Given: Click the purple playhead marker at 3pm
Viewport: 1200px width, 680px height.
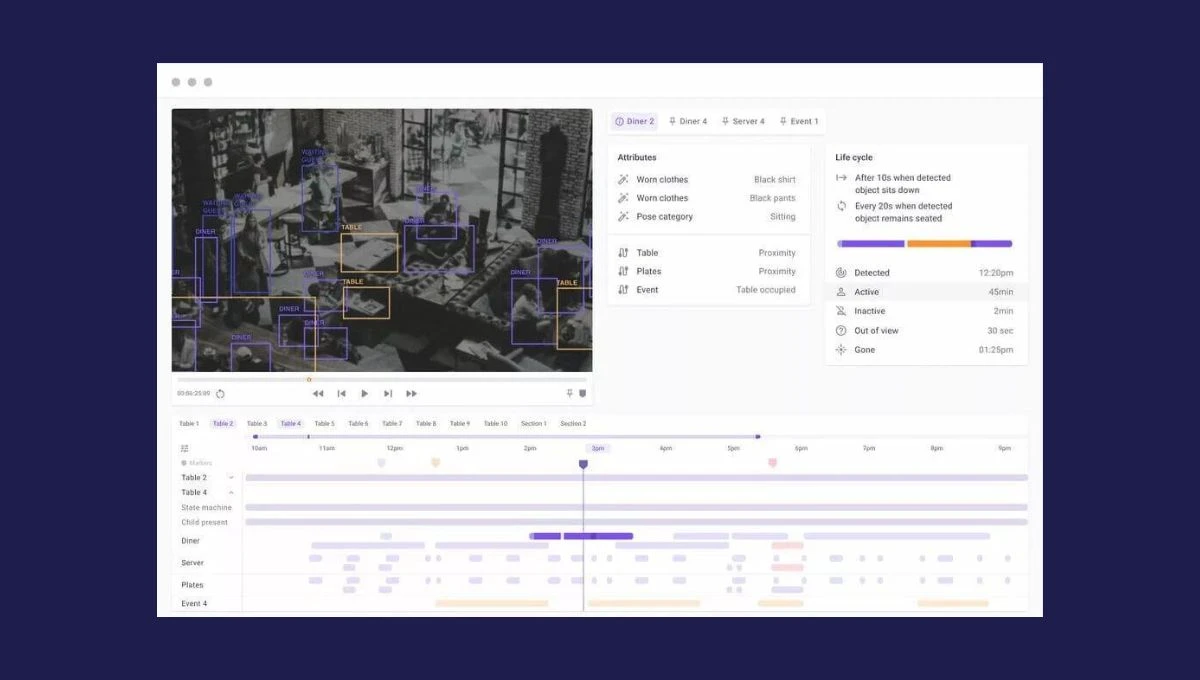Looking at the screenshot, I should pyautogui.click(x=583, y=464).
